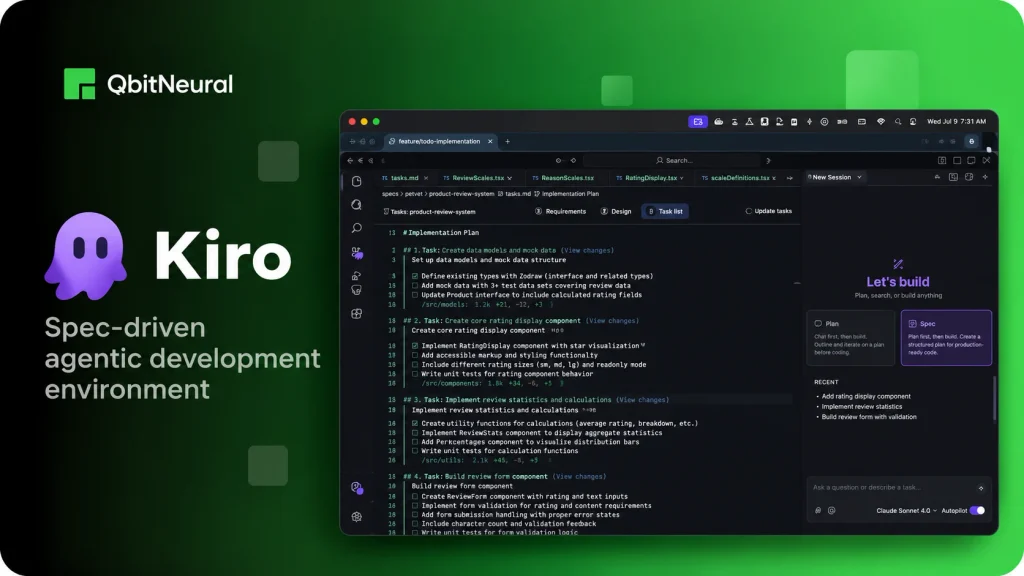Show more editor tabs with overflow arrow
1024x576 pixels.
point(790,178)
